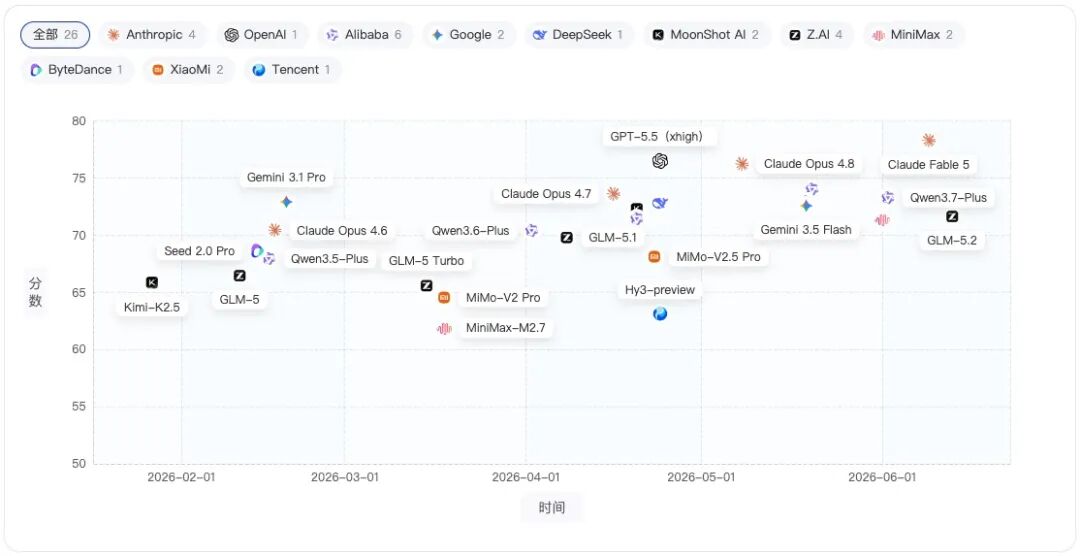Click the 2026-02-01 x-axis tick label
Screen dimensions: 1080x556
tap(181, 477)
